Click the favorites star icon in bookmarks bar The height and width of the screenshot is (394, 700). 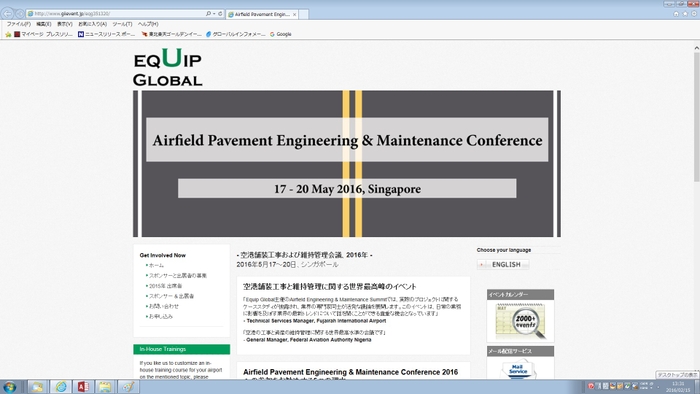point(8,34)
